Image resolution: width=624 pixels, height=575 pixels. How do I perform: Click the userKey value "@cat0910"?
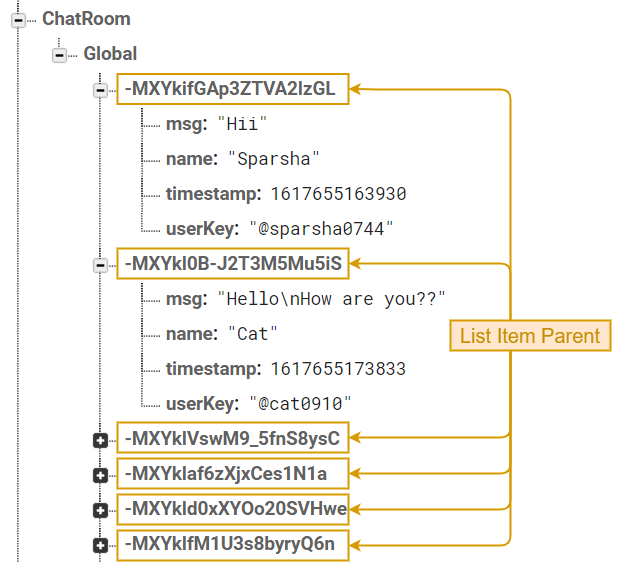click(300, 404)
